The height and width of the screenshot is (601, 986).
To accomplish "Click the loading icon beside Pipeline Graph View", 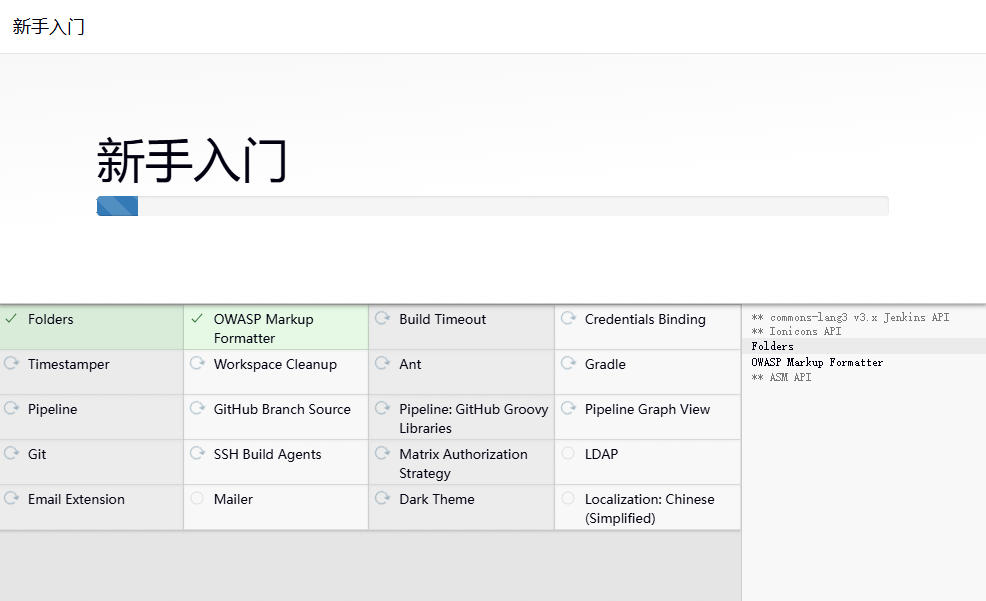I will tap(568, 409).
